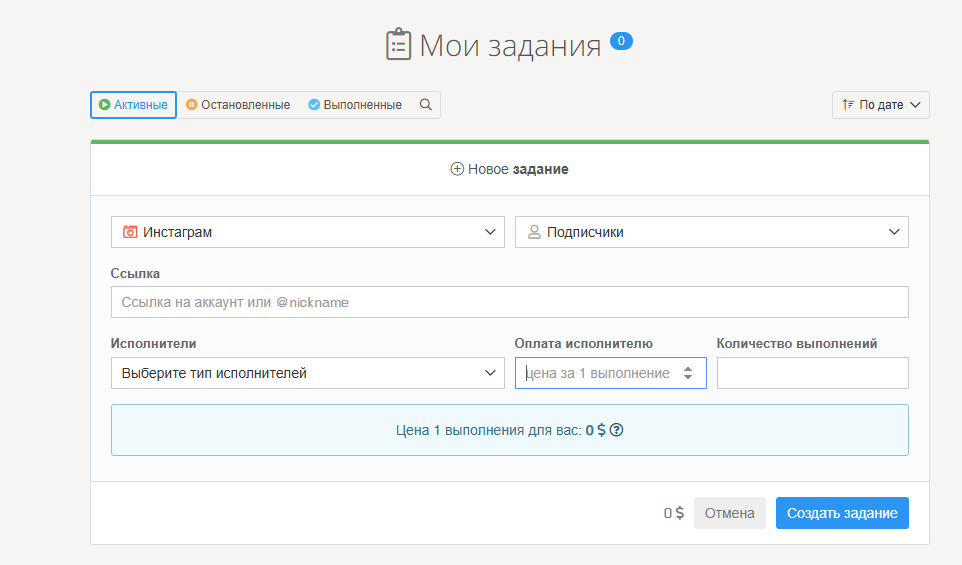Click the person icon in Подписчики dropdown
This screenshot has width=962, height=565.
coord(534,232)
